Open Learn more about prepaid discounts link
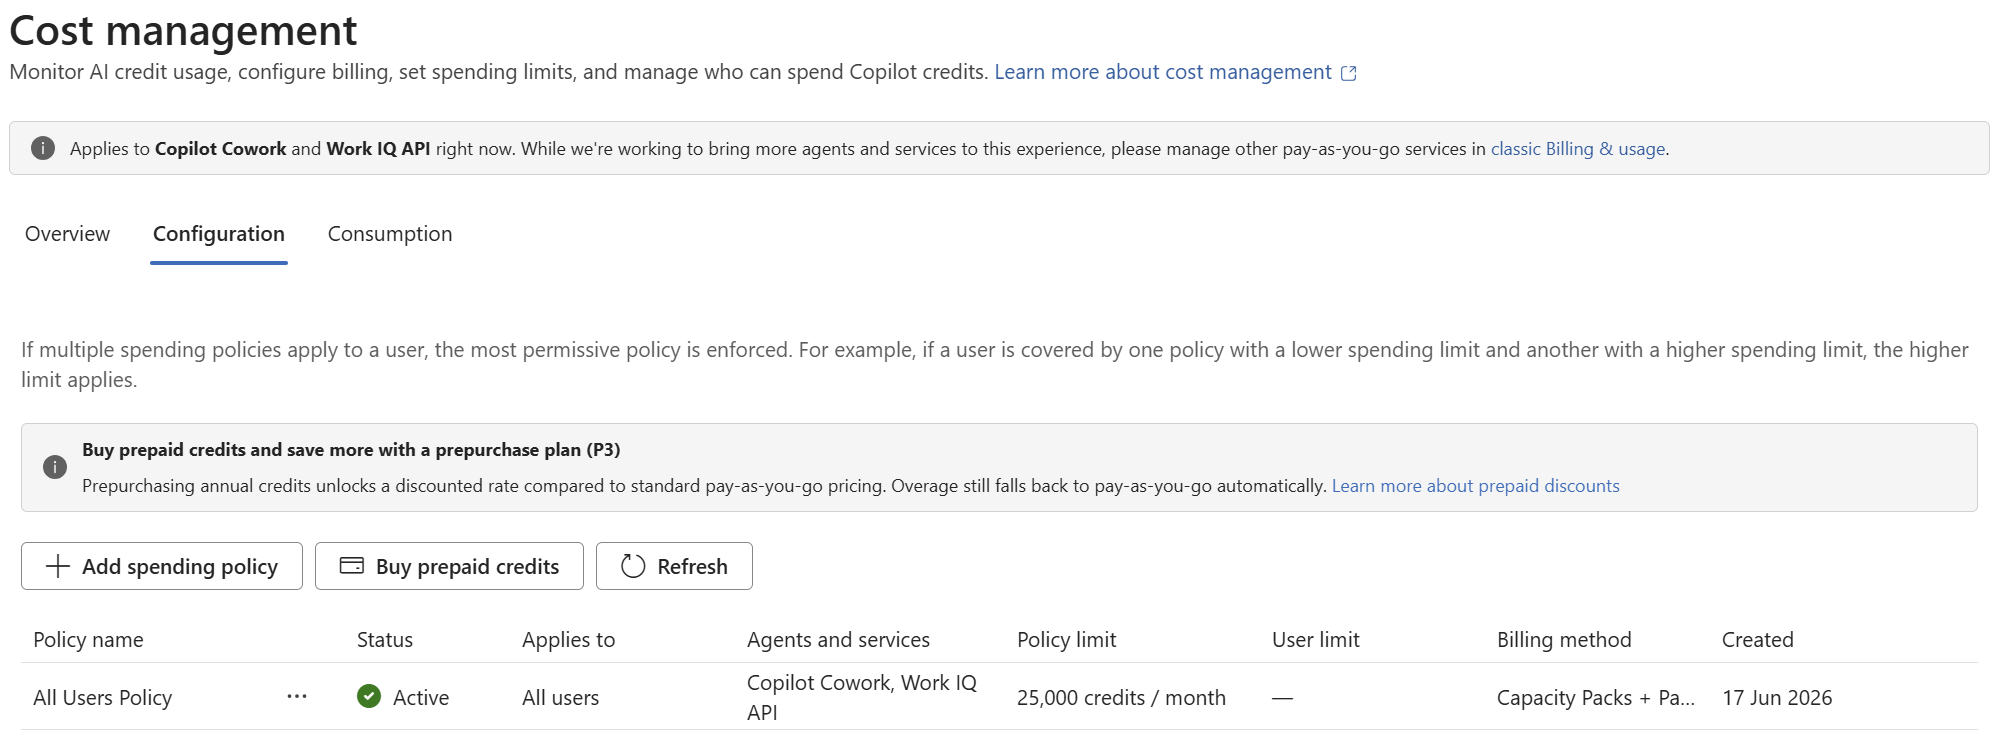This screenshot has height=749, width=2002. point(1475,486)
